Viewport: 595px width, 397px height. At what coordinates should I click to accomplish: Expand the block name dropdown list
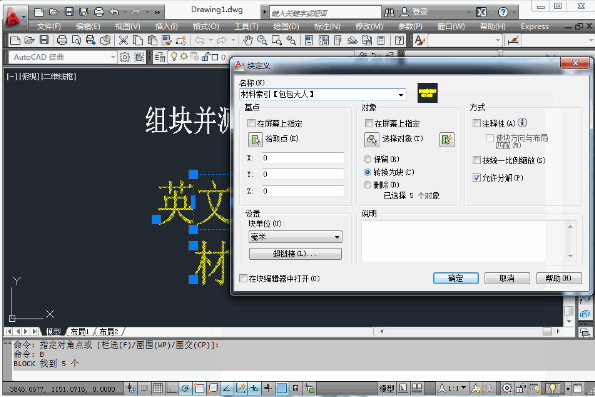click(401, 95)
